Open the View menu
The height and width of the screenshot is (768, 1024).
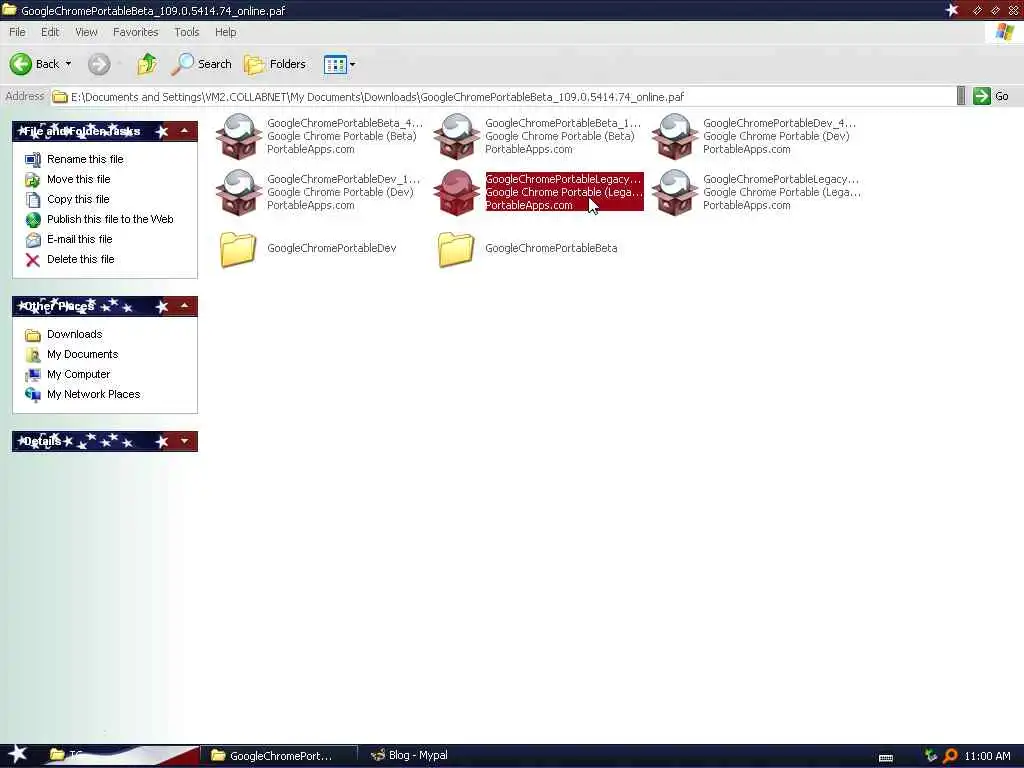[x=86, y=32]
